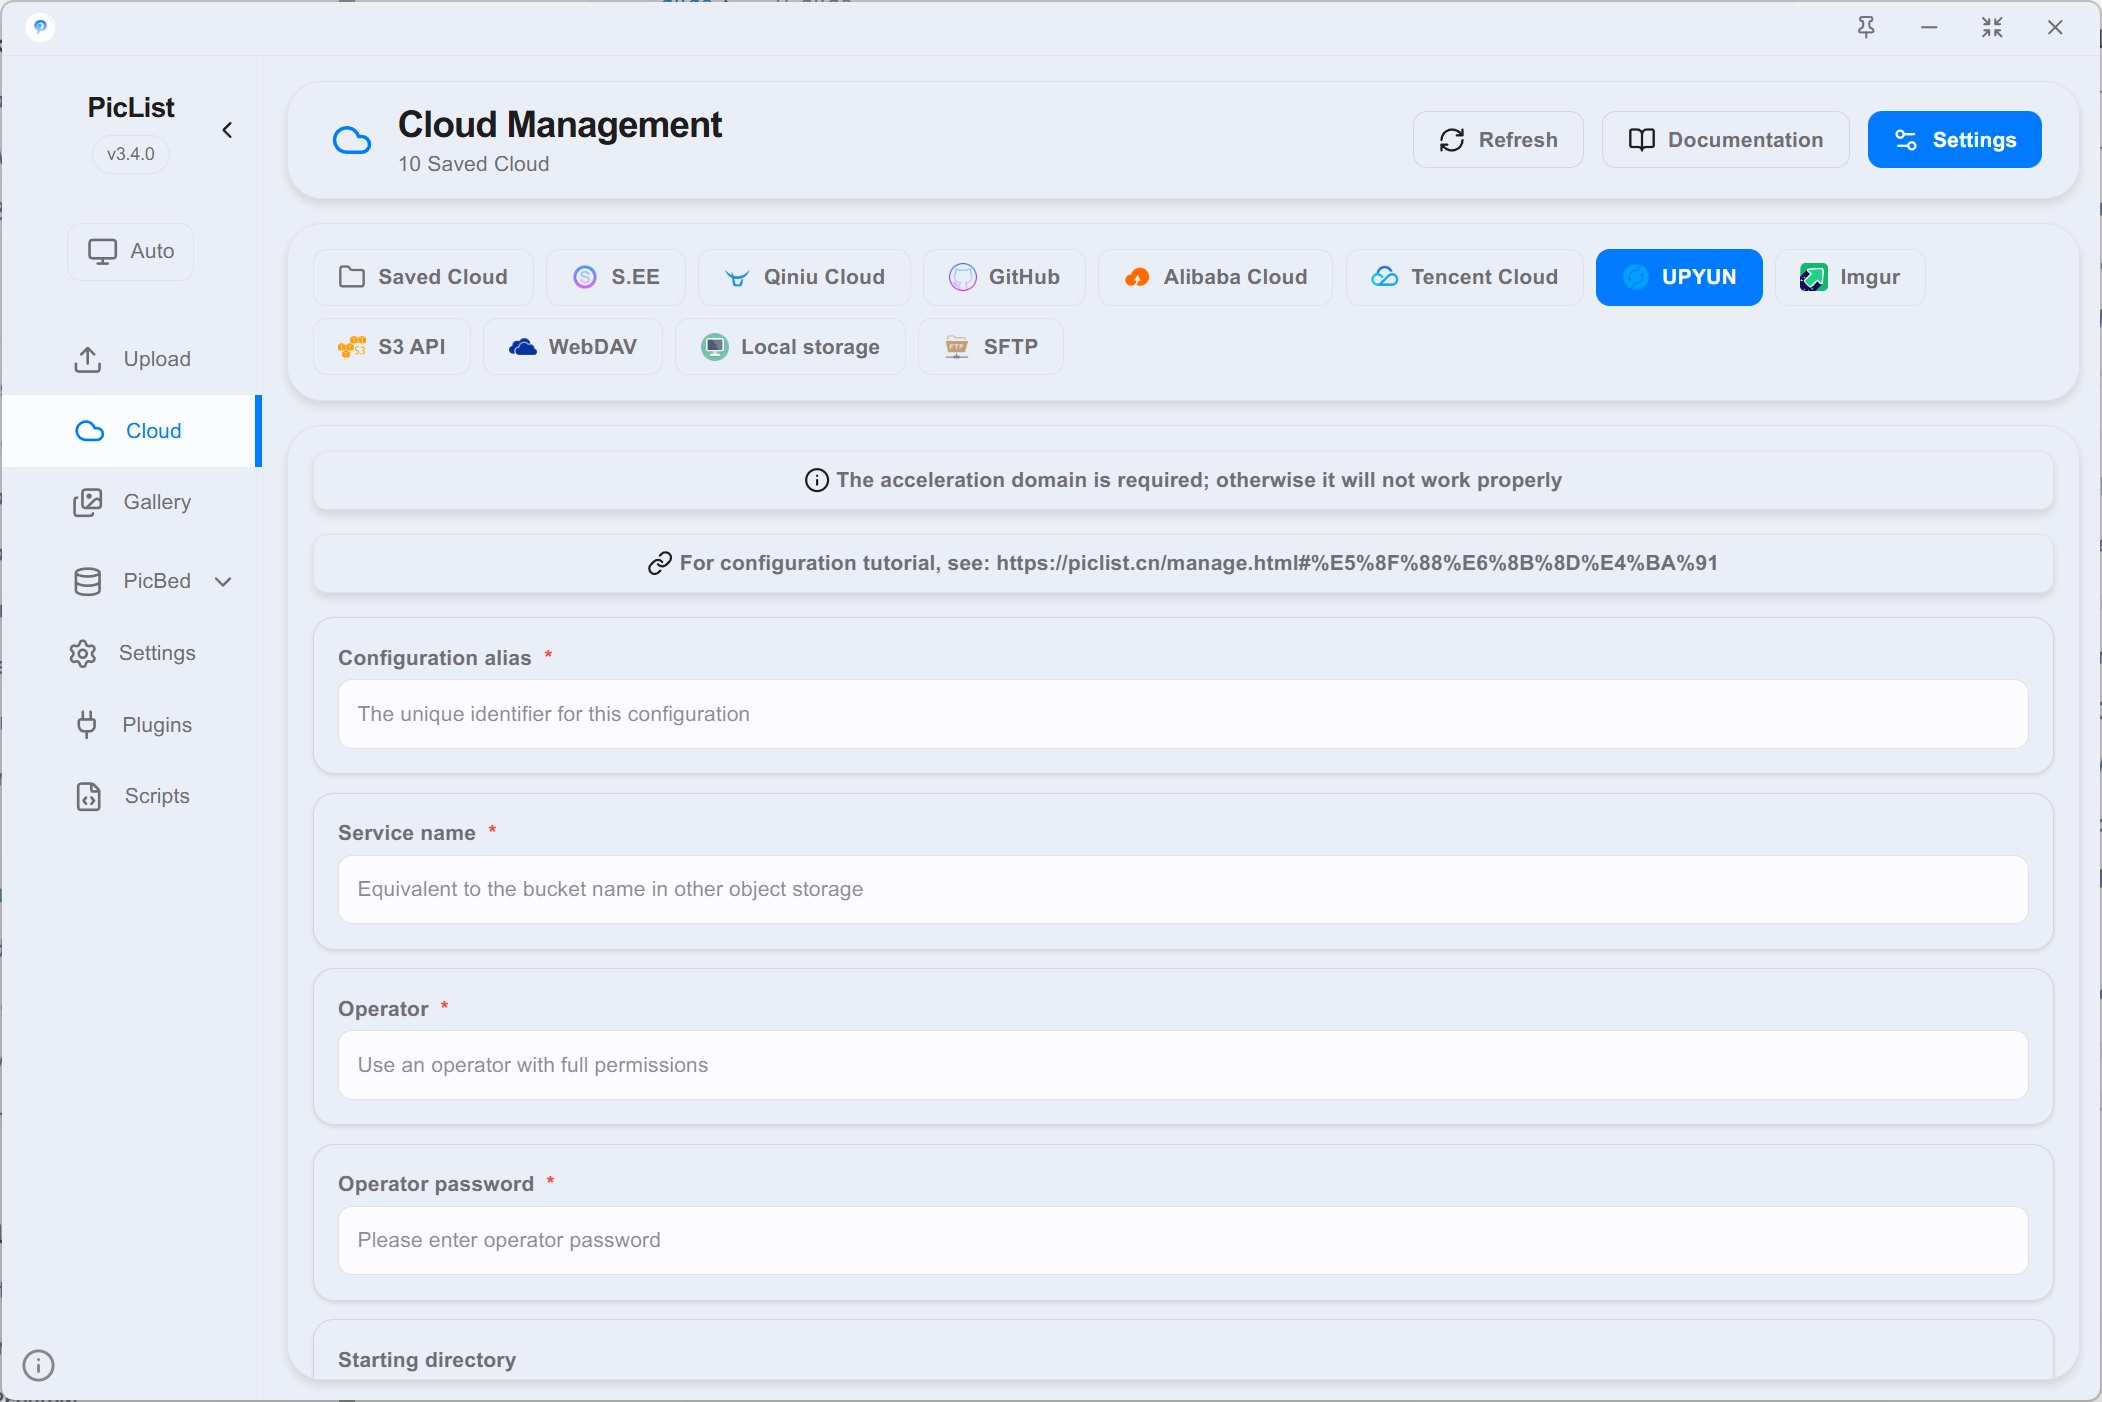2102x1402 pixels.
Task: Switch to the S3 API tab
Action: click(391, 347)
